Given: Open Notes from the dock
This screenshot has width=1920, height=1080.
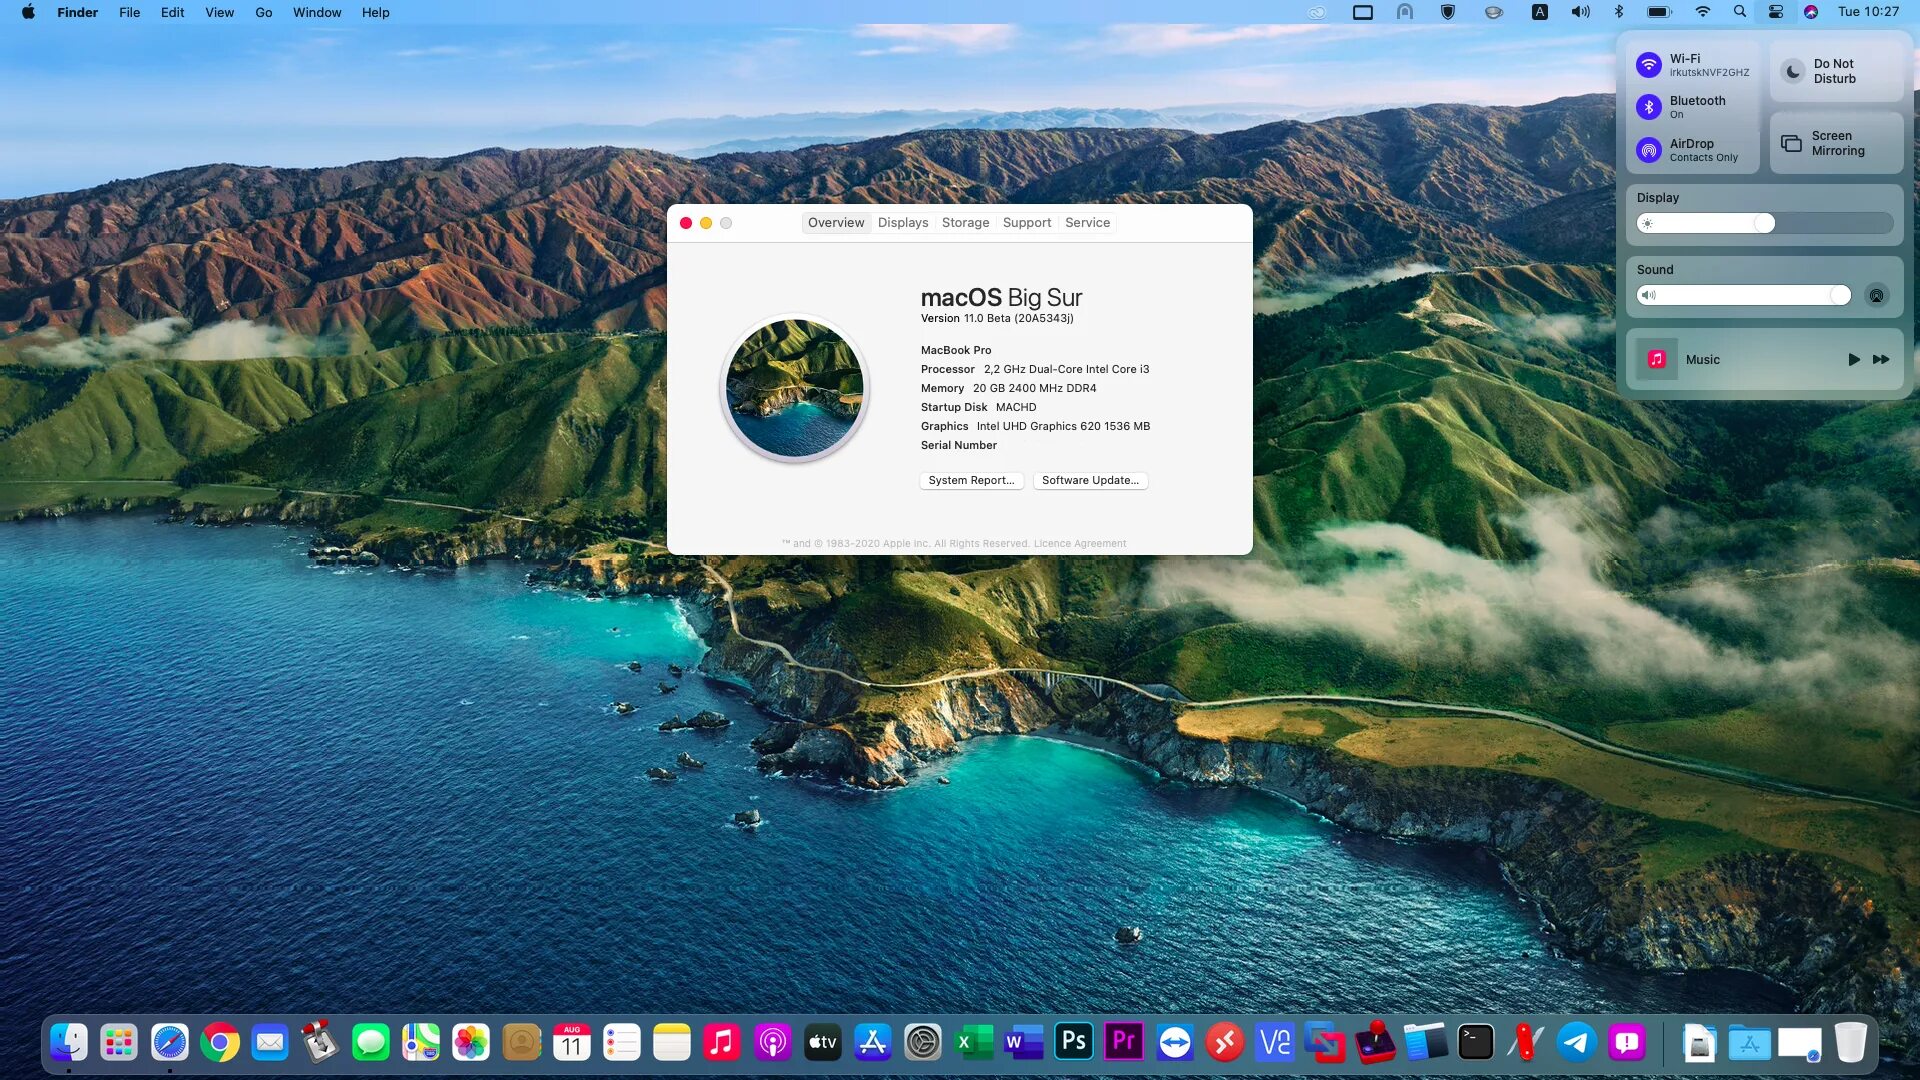Looking at the screenshot, I should 672,1043.
